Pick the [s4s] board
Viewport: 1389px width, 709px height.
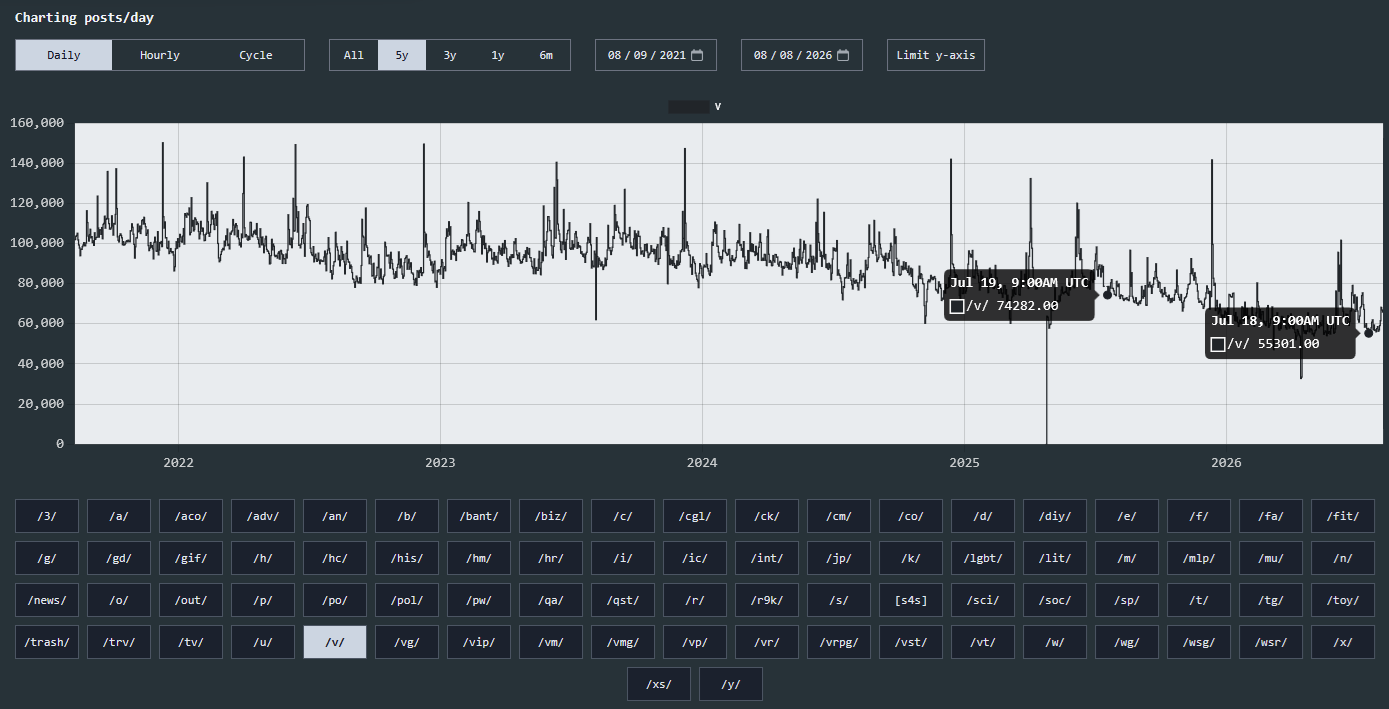click(911, 600)
